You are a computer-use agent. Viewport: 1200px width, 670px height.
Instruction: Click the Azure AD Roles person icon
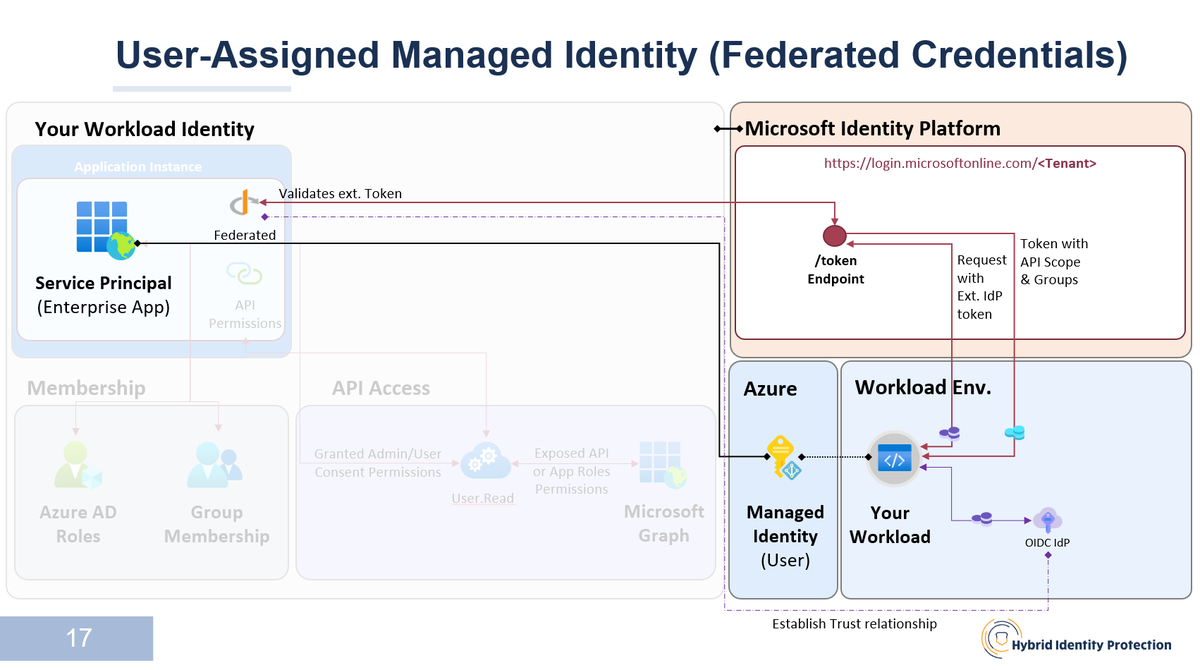point(77,467)
